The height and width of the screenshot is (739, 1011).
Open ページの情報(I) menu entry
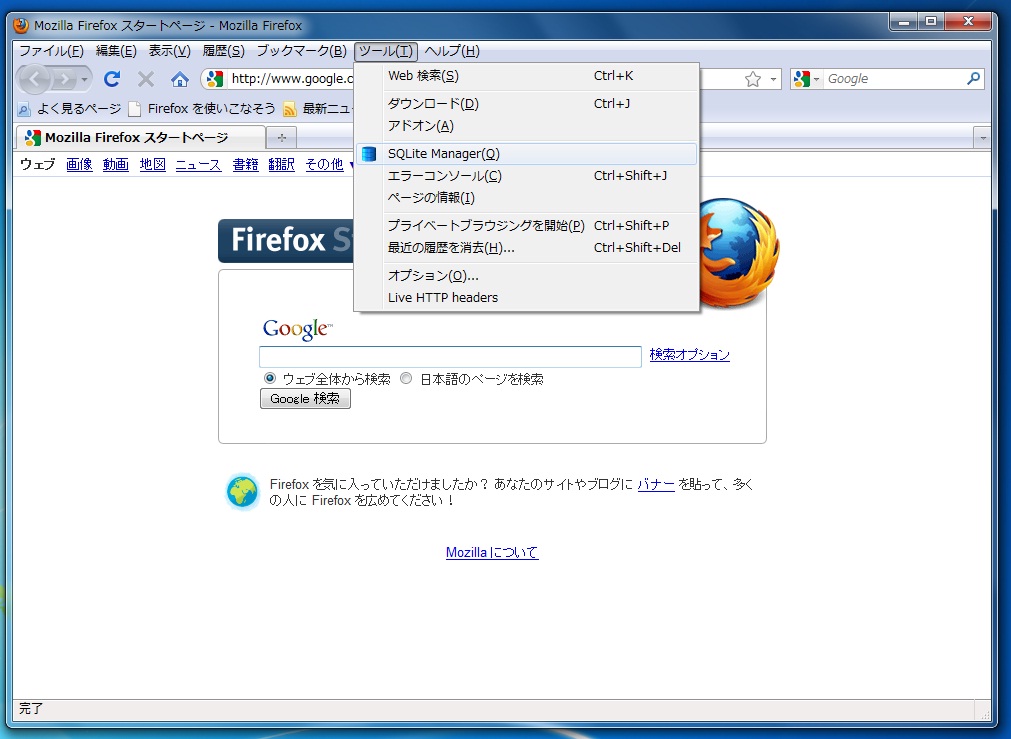click(x=527, y=197)
